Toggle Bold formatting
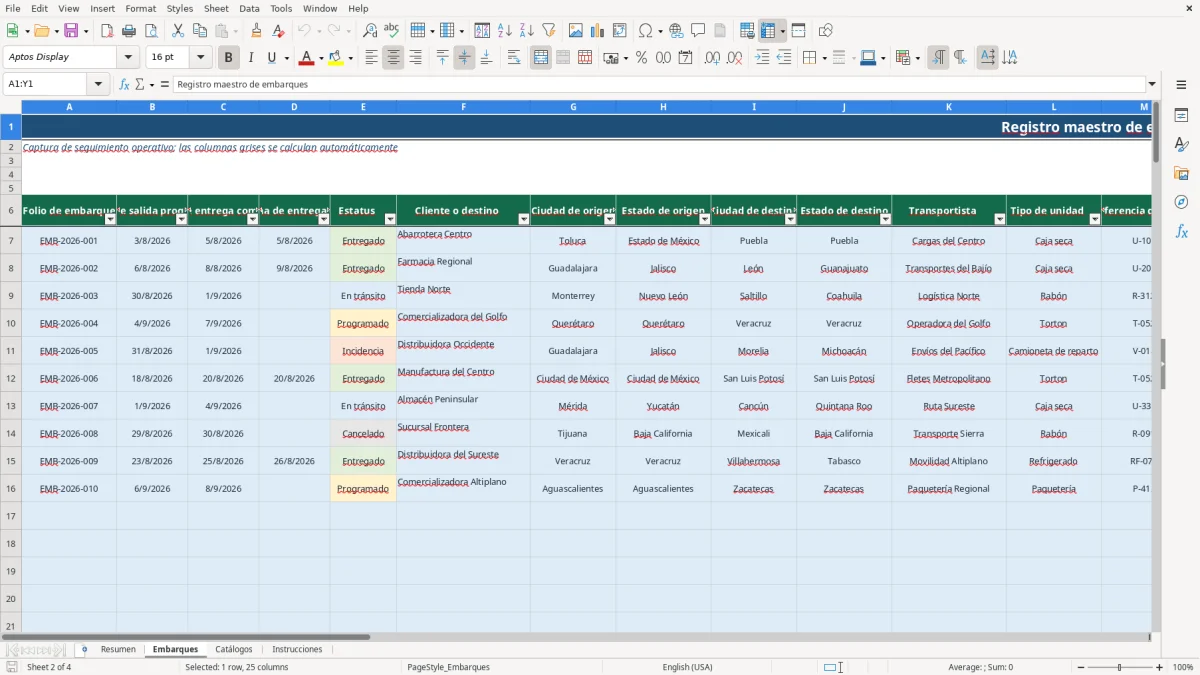1200x675 pixels. [x=229, y=58]
